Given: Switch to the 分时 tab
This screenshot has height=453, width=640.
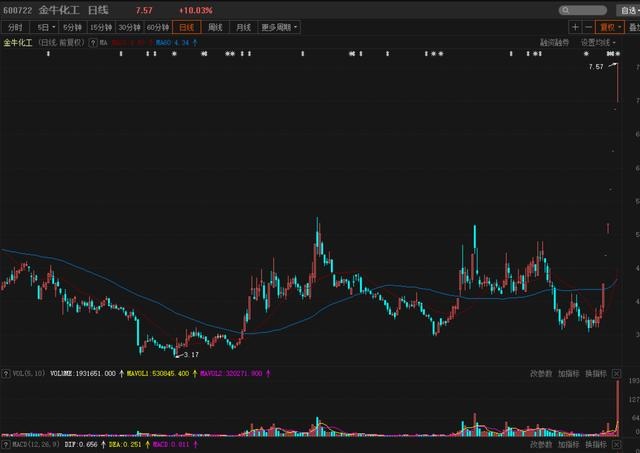Looking at the screenshot, I should (15, 27).
